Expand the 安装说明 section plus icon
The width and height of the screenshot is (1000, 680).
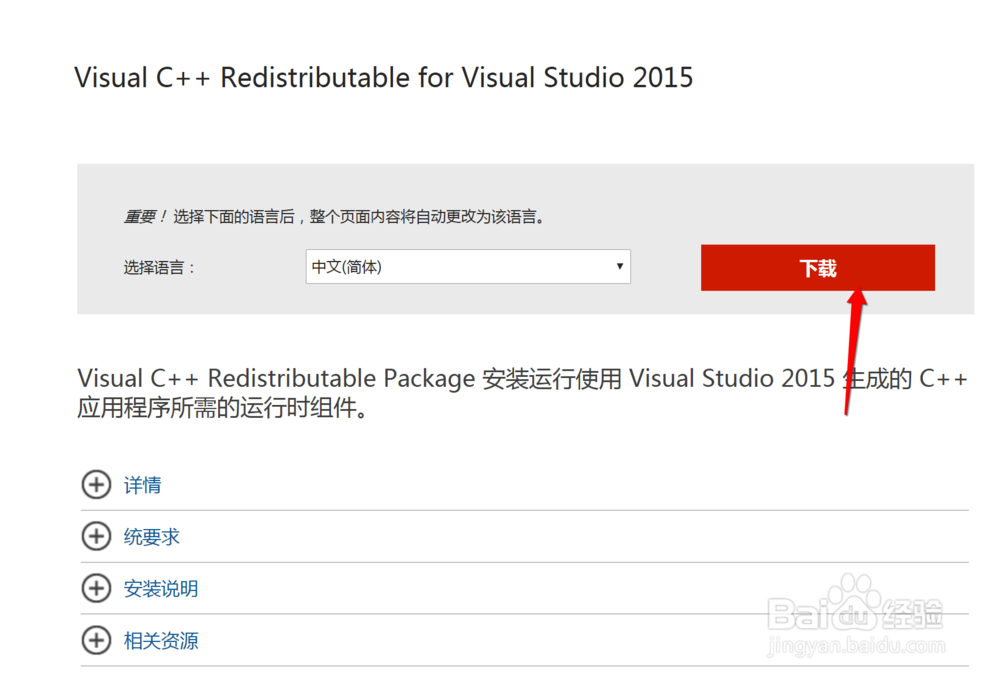tap(96, 588)
